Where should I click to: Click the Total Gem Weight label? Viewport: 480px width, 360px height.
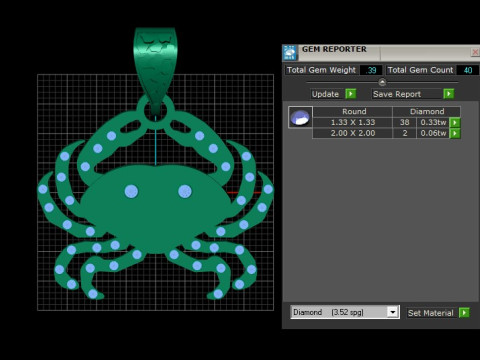click(x=321, y=70)
